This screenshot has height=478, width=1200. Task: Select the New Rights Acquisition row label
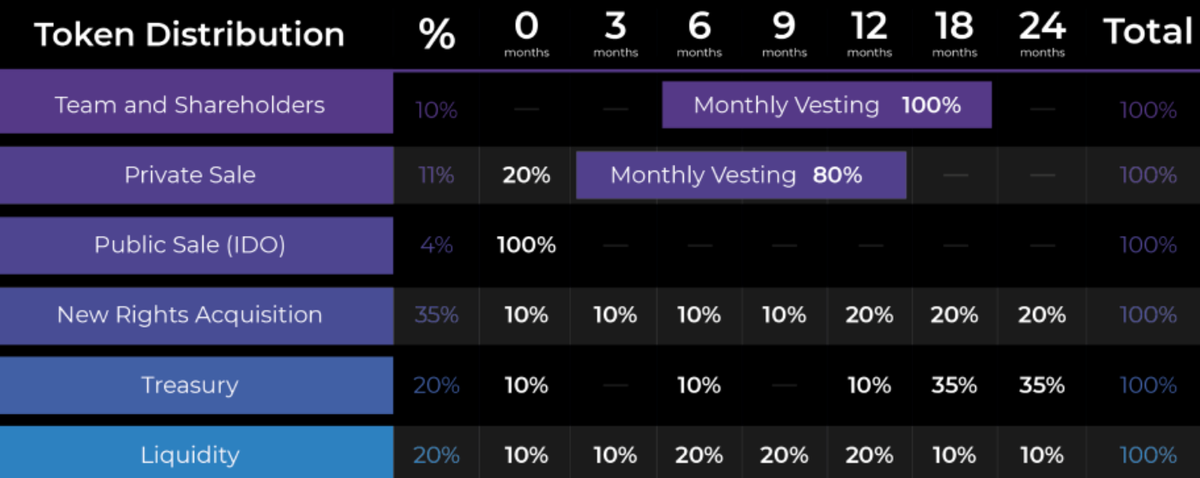coord(190,315)
